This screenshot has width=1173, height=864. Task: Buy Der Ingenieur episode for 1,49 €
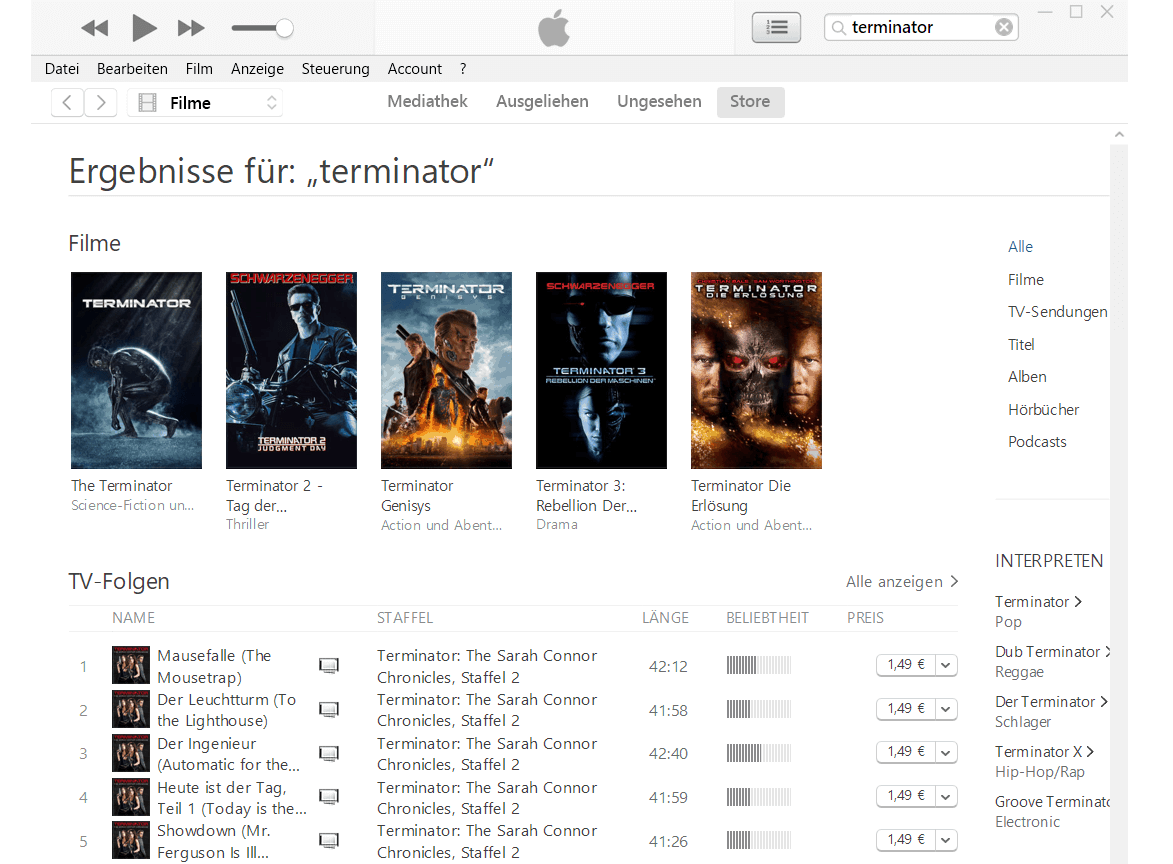click(906, 752)
